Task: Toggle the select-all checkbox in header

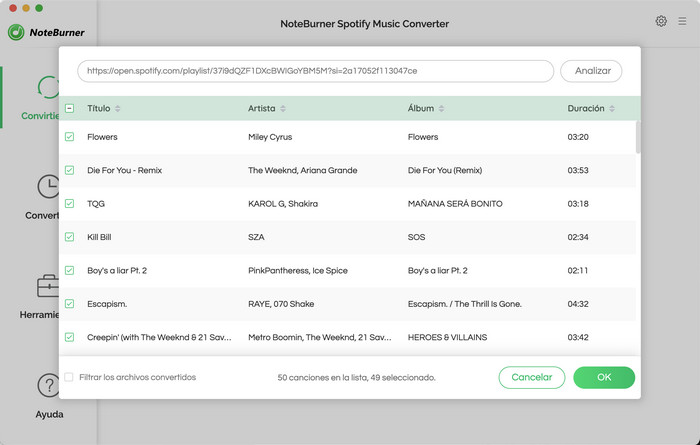Action: point(70,108)
